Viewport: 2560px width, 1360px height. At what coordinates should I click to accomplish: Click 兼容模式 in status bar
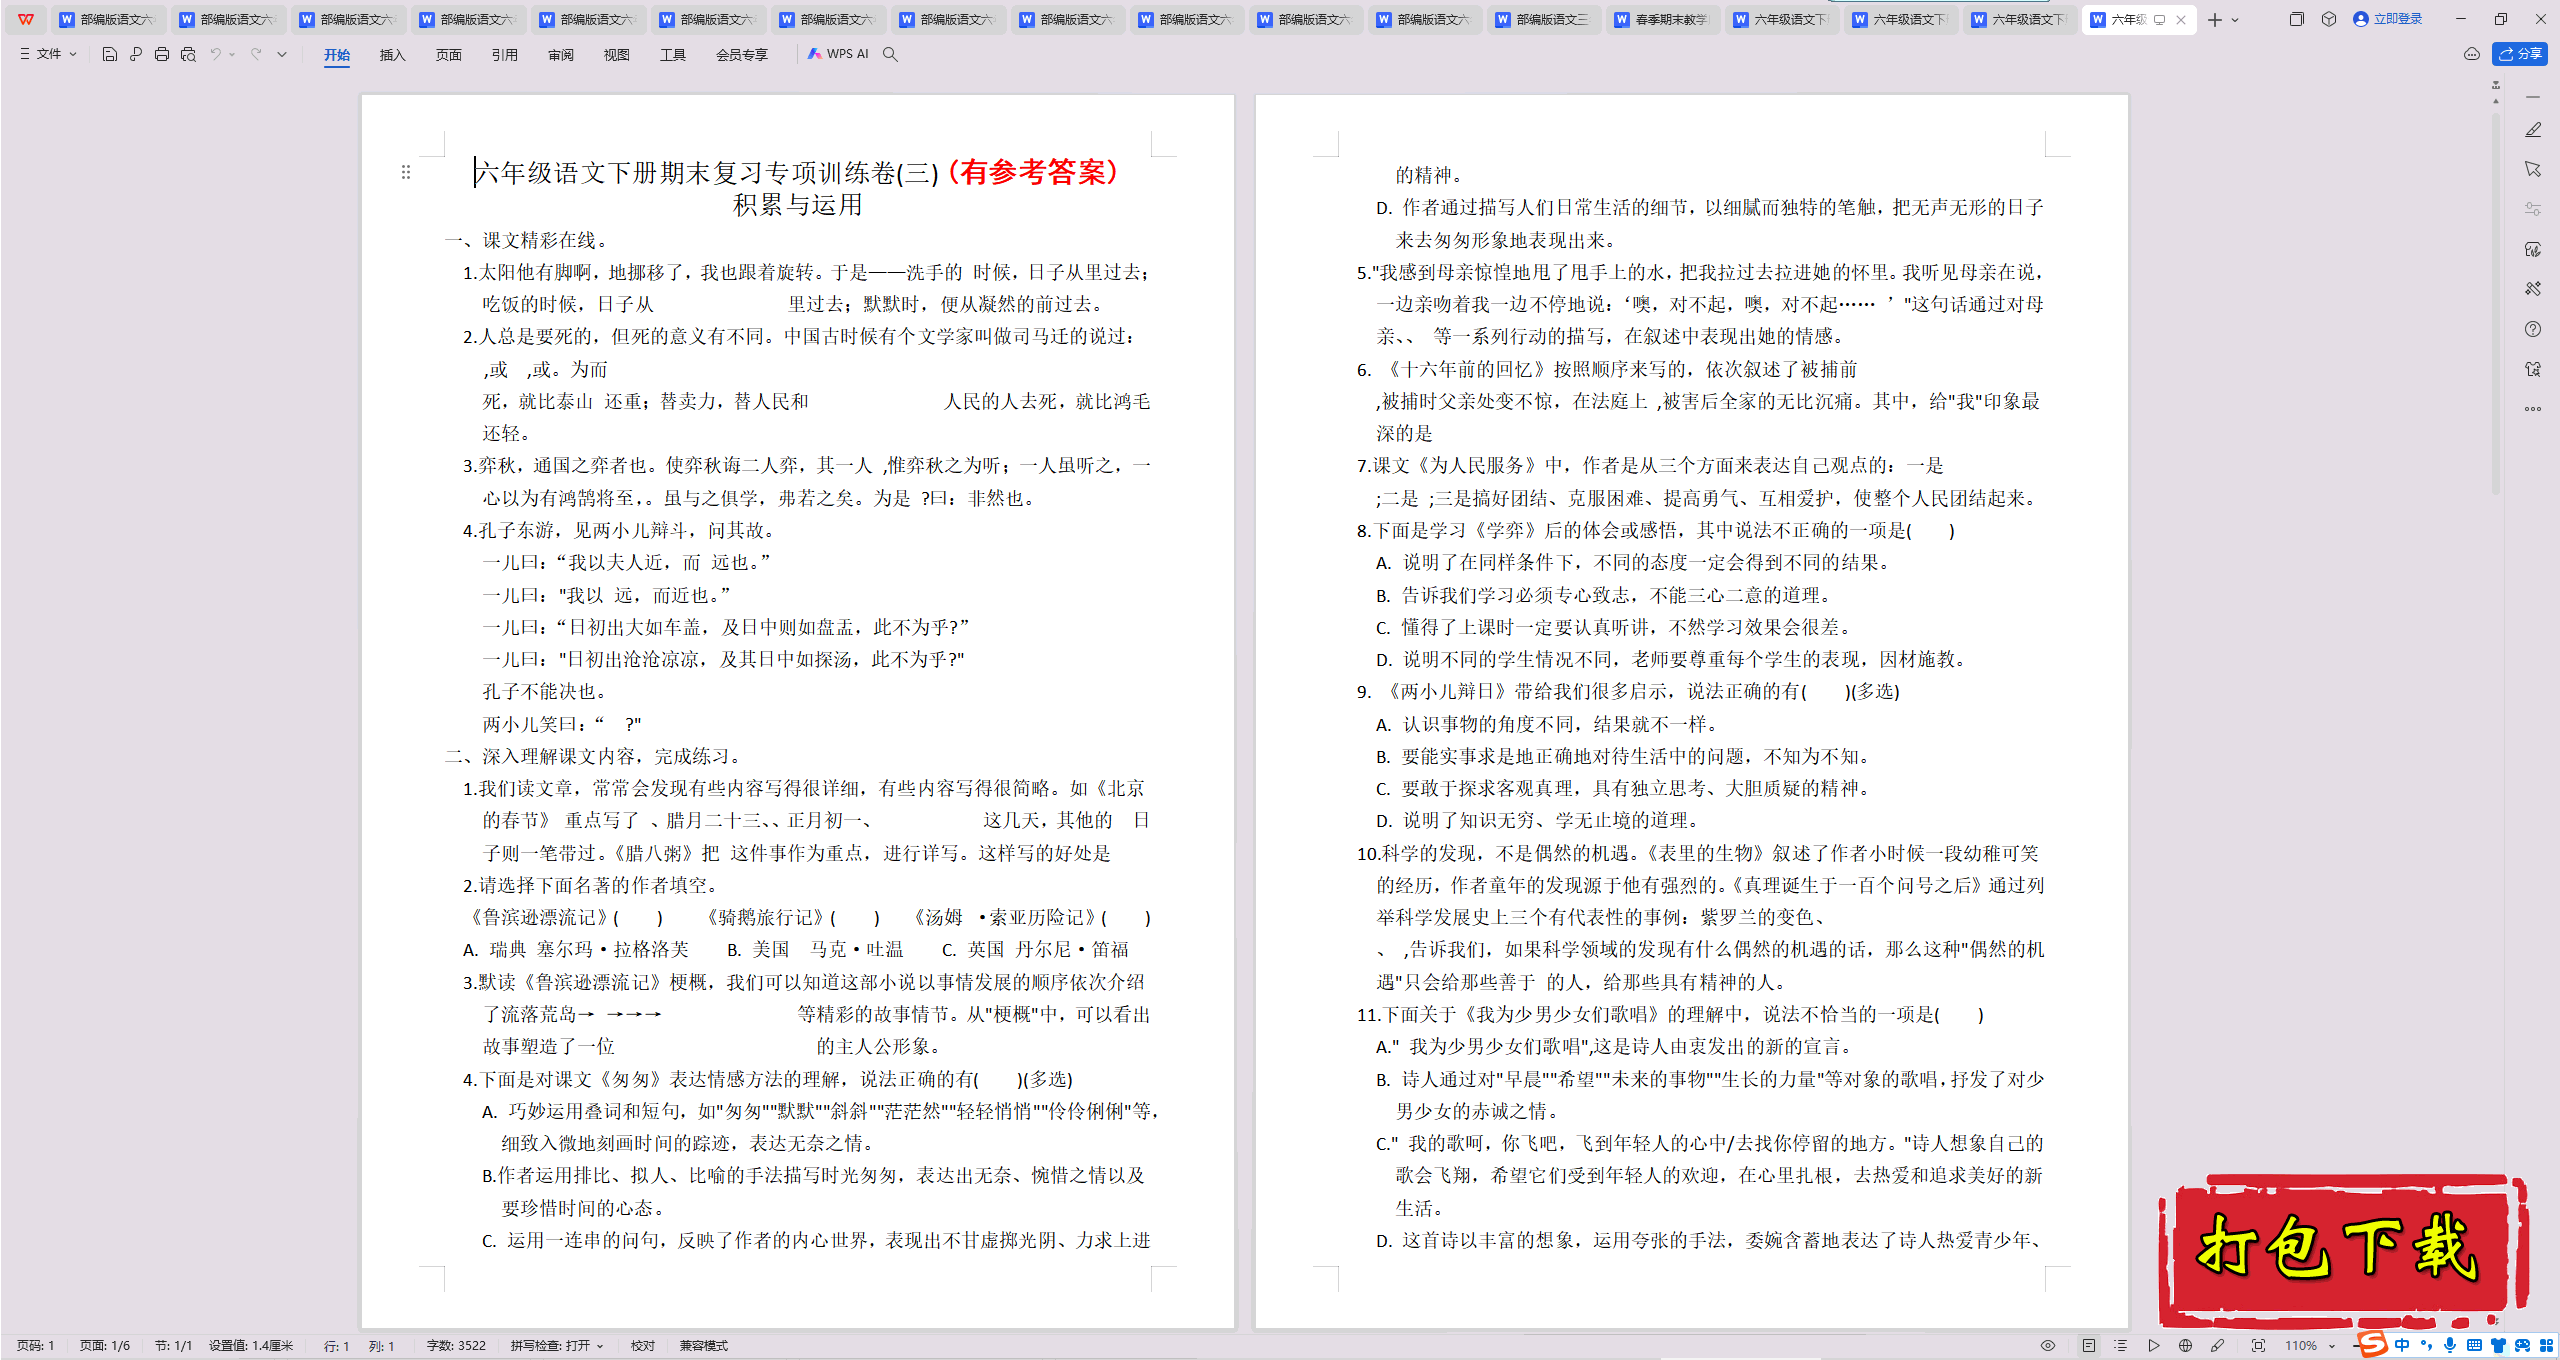[704, 1346]
